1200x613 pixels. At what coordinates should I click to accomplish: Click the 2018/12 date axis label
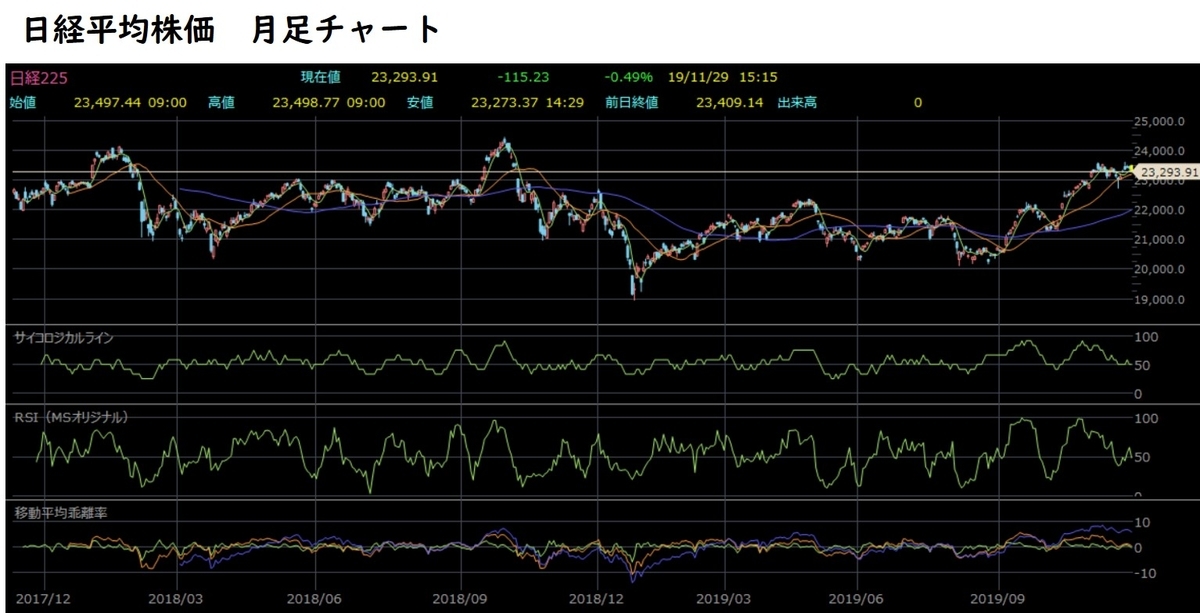click(x=597, y=600)
